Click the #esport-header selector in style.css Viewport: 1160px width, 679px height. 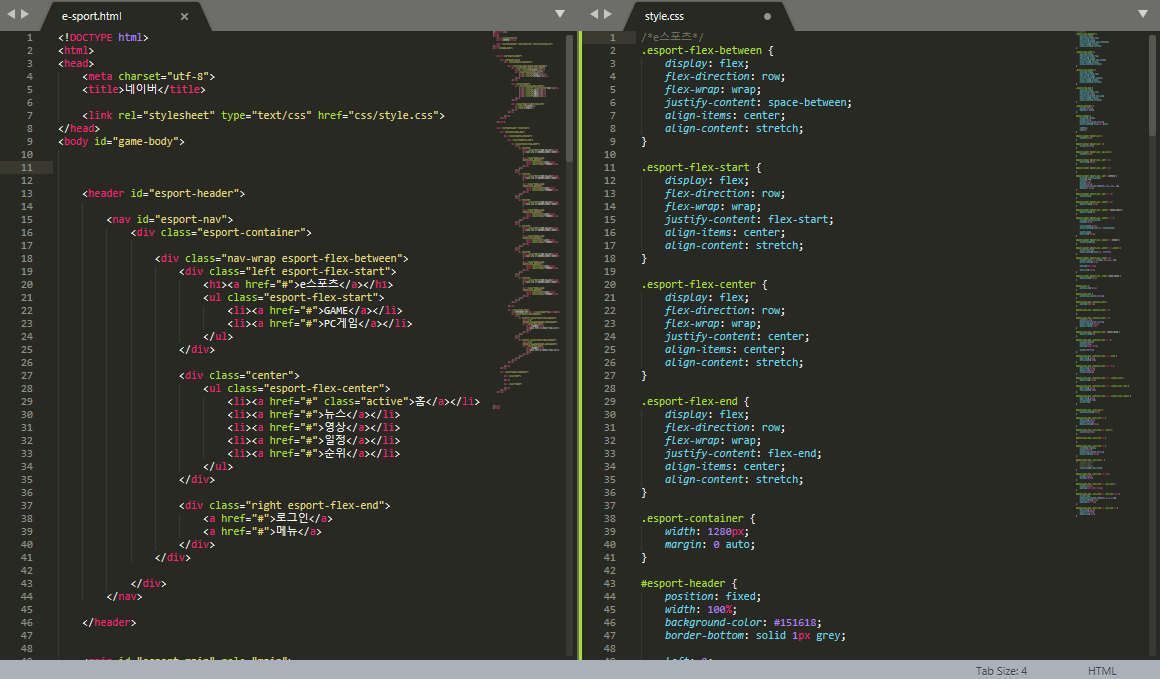[x=683, y=584]
